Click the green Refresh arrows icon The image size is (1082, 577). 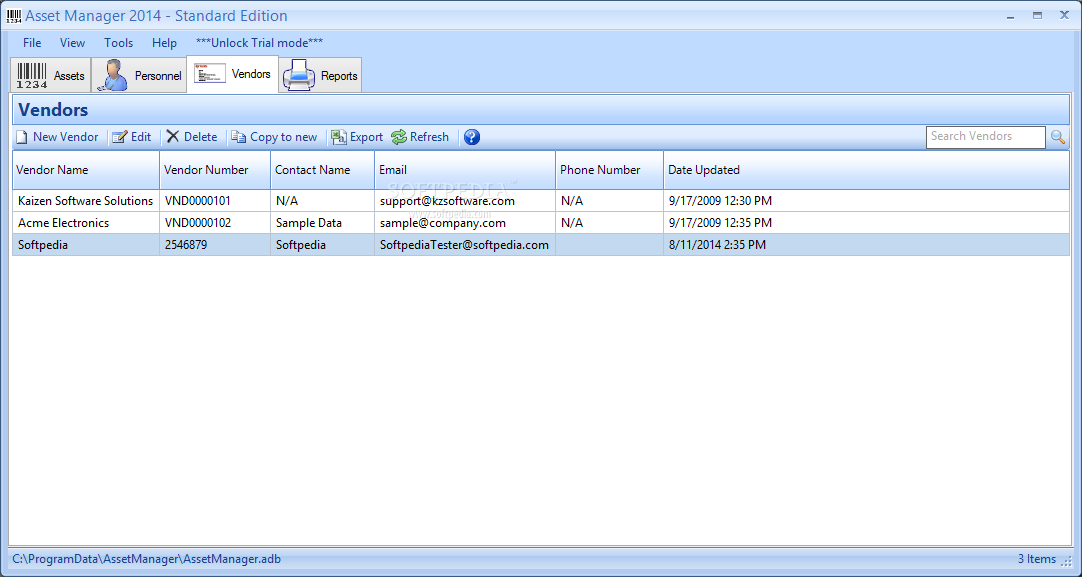click(399, 137)
